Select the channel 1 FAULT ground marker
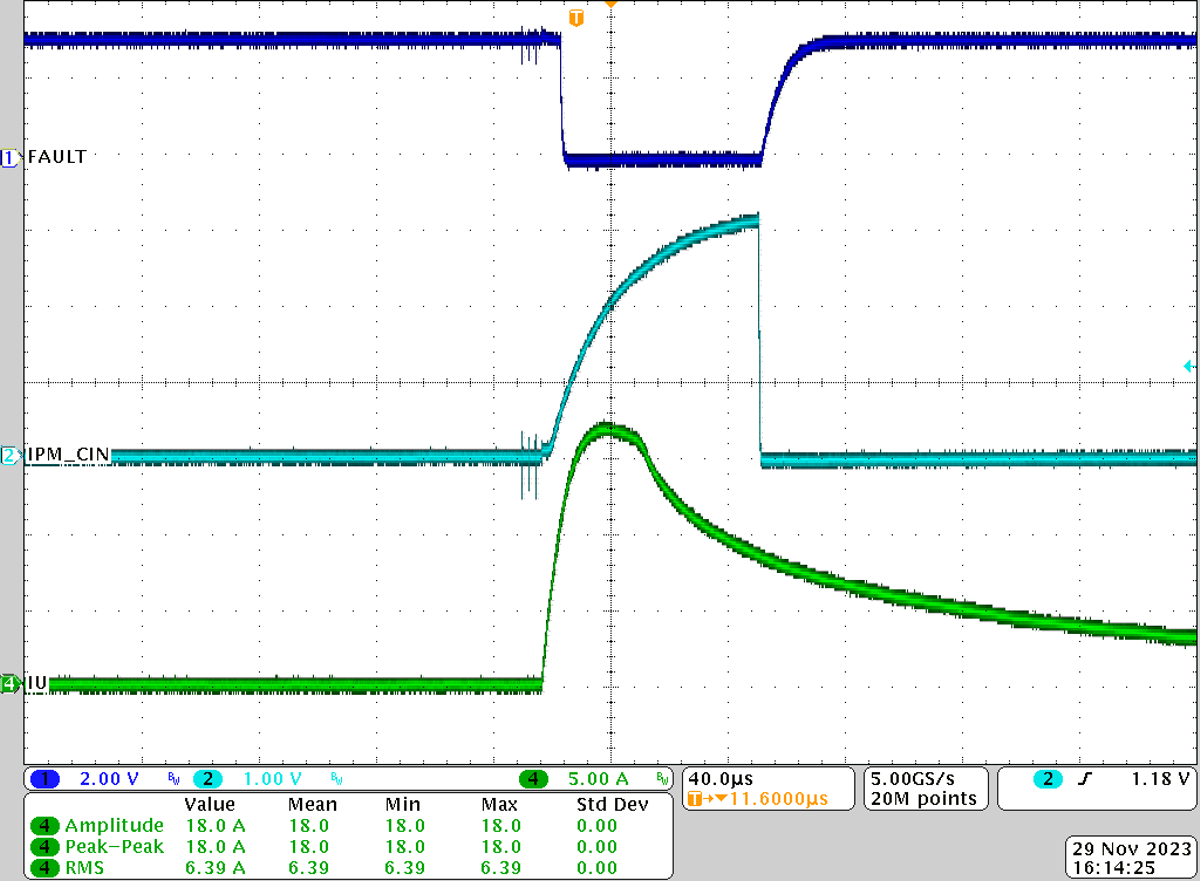Viewport: 1200px width, 881px height. (10, 157)
